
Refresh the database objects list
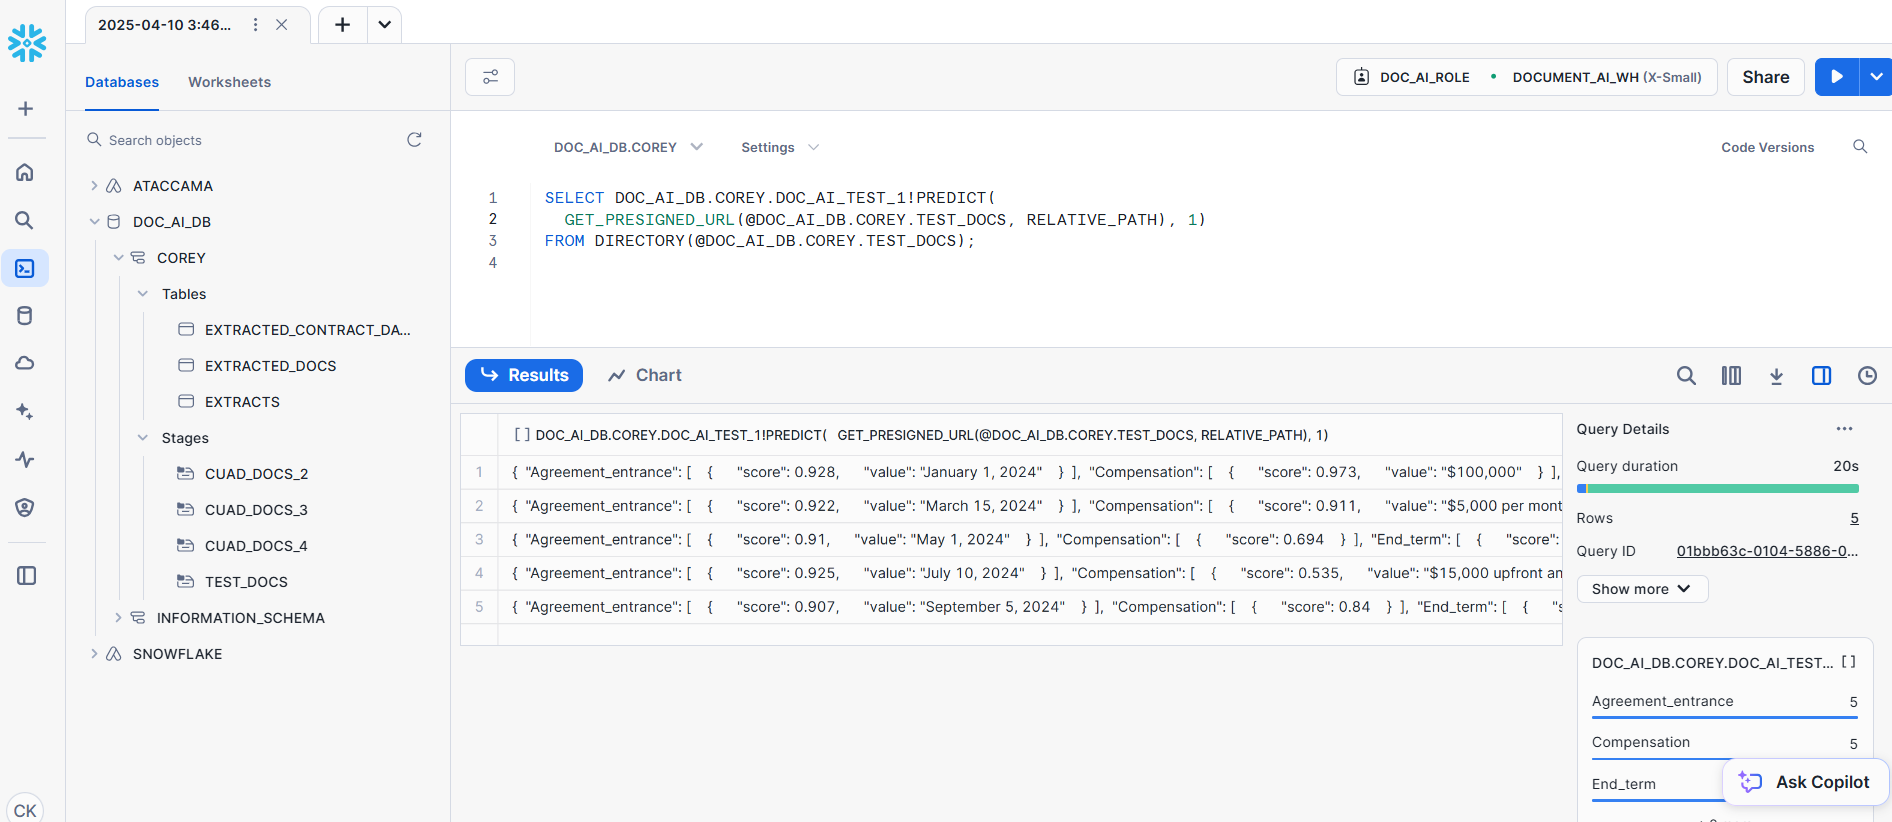point(414,140)
